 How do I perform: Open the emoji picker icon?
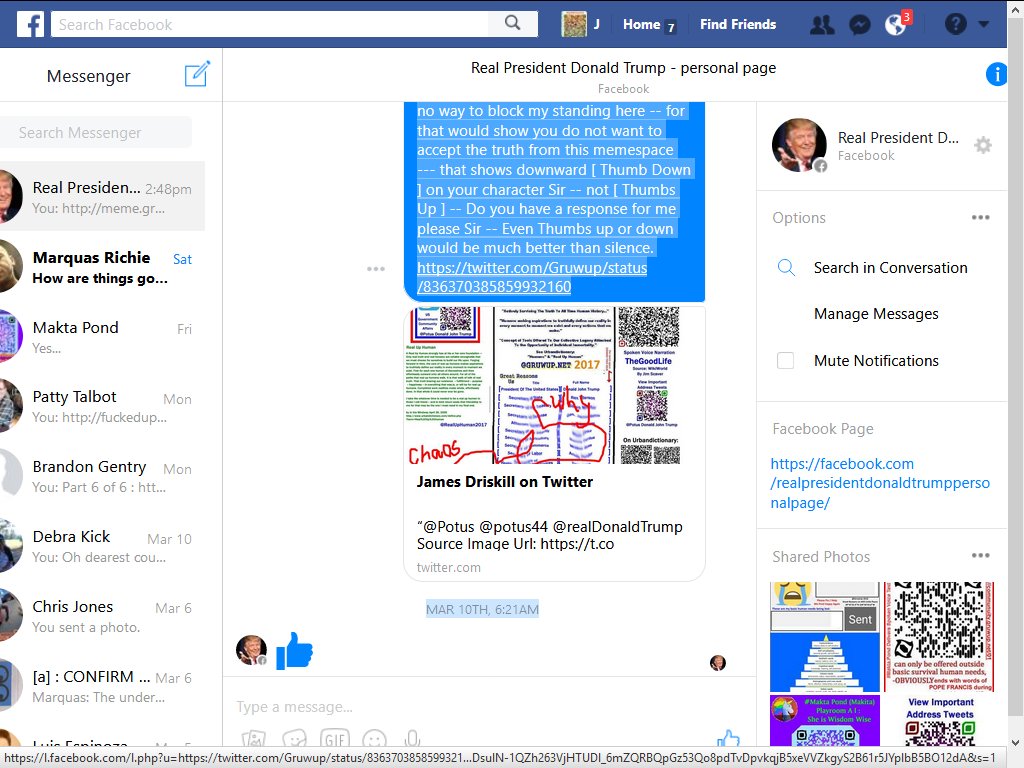coord(375,739)
